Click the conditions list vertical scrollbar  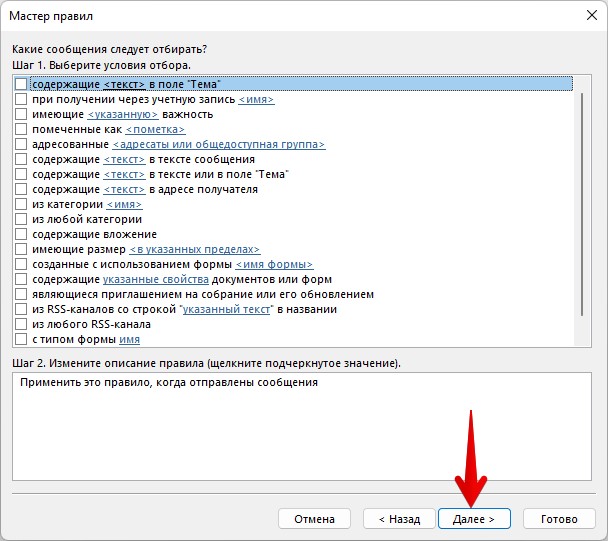coord(582,204)
